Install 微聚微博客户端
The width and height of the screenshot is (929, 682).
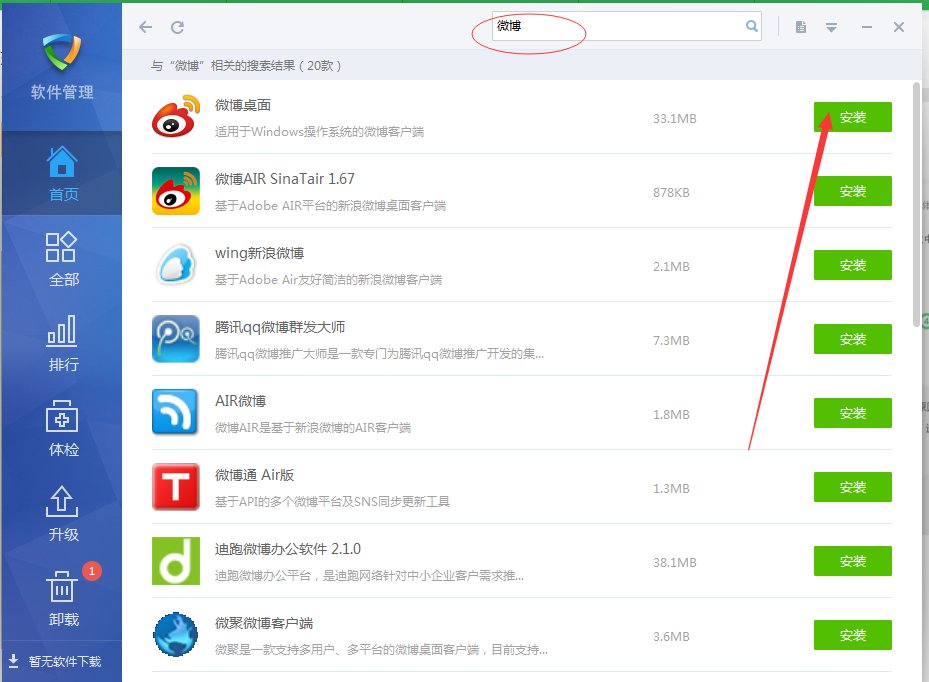853,635
